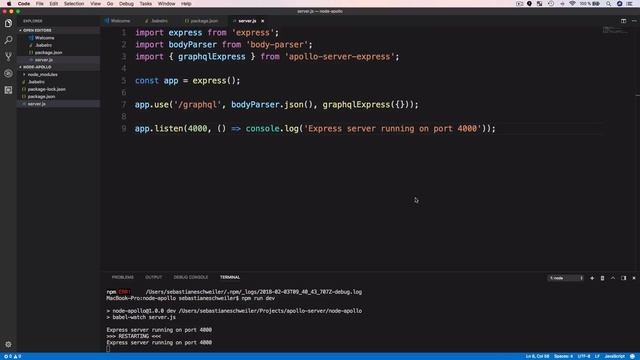
Task: Close the terminal panel
Action: [634, 278]
